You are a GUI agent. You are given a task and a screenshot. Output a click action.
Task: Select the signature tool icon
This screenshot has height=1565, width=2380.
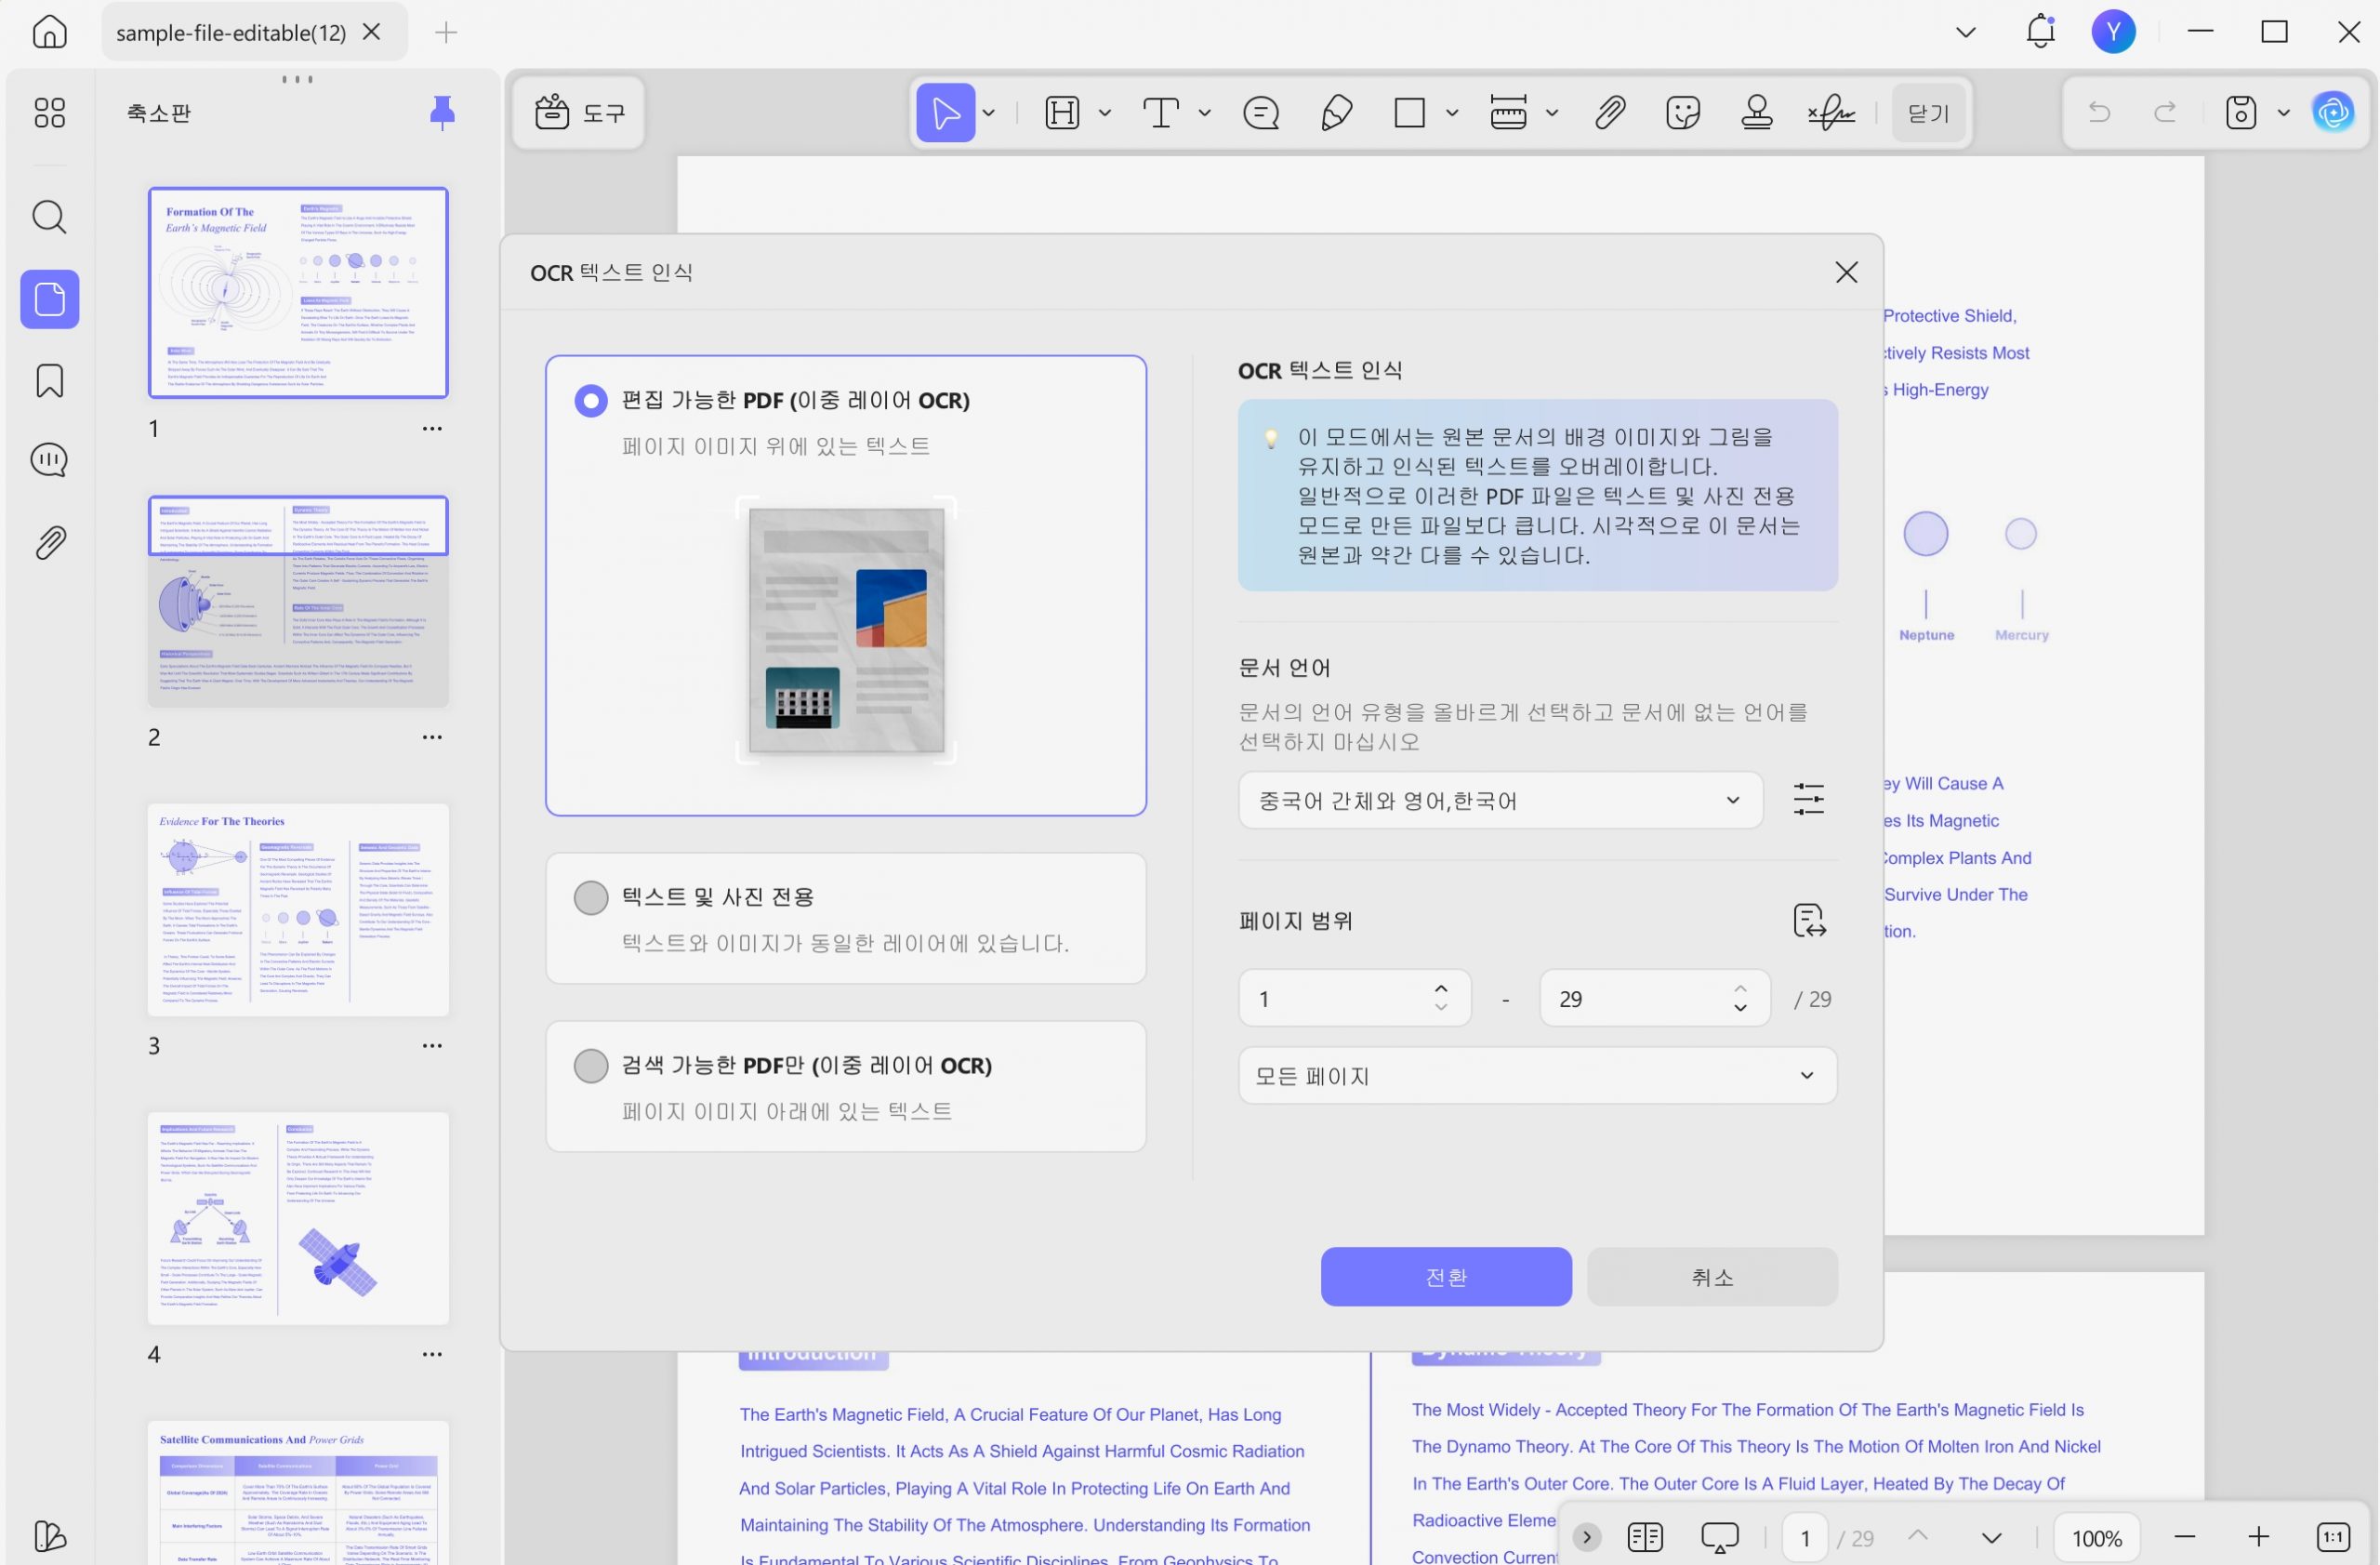click(x=1831, y=113)
